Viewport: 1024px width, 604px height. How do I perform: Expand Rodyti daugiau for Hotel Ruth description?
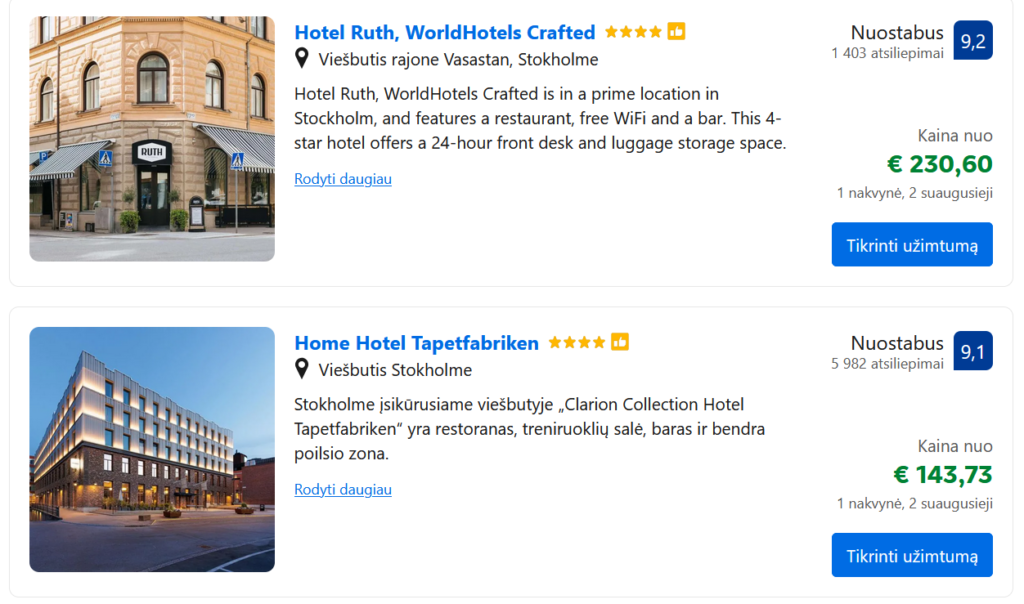point(343,179)
